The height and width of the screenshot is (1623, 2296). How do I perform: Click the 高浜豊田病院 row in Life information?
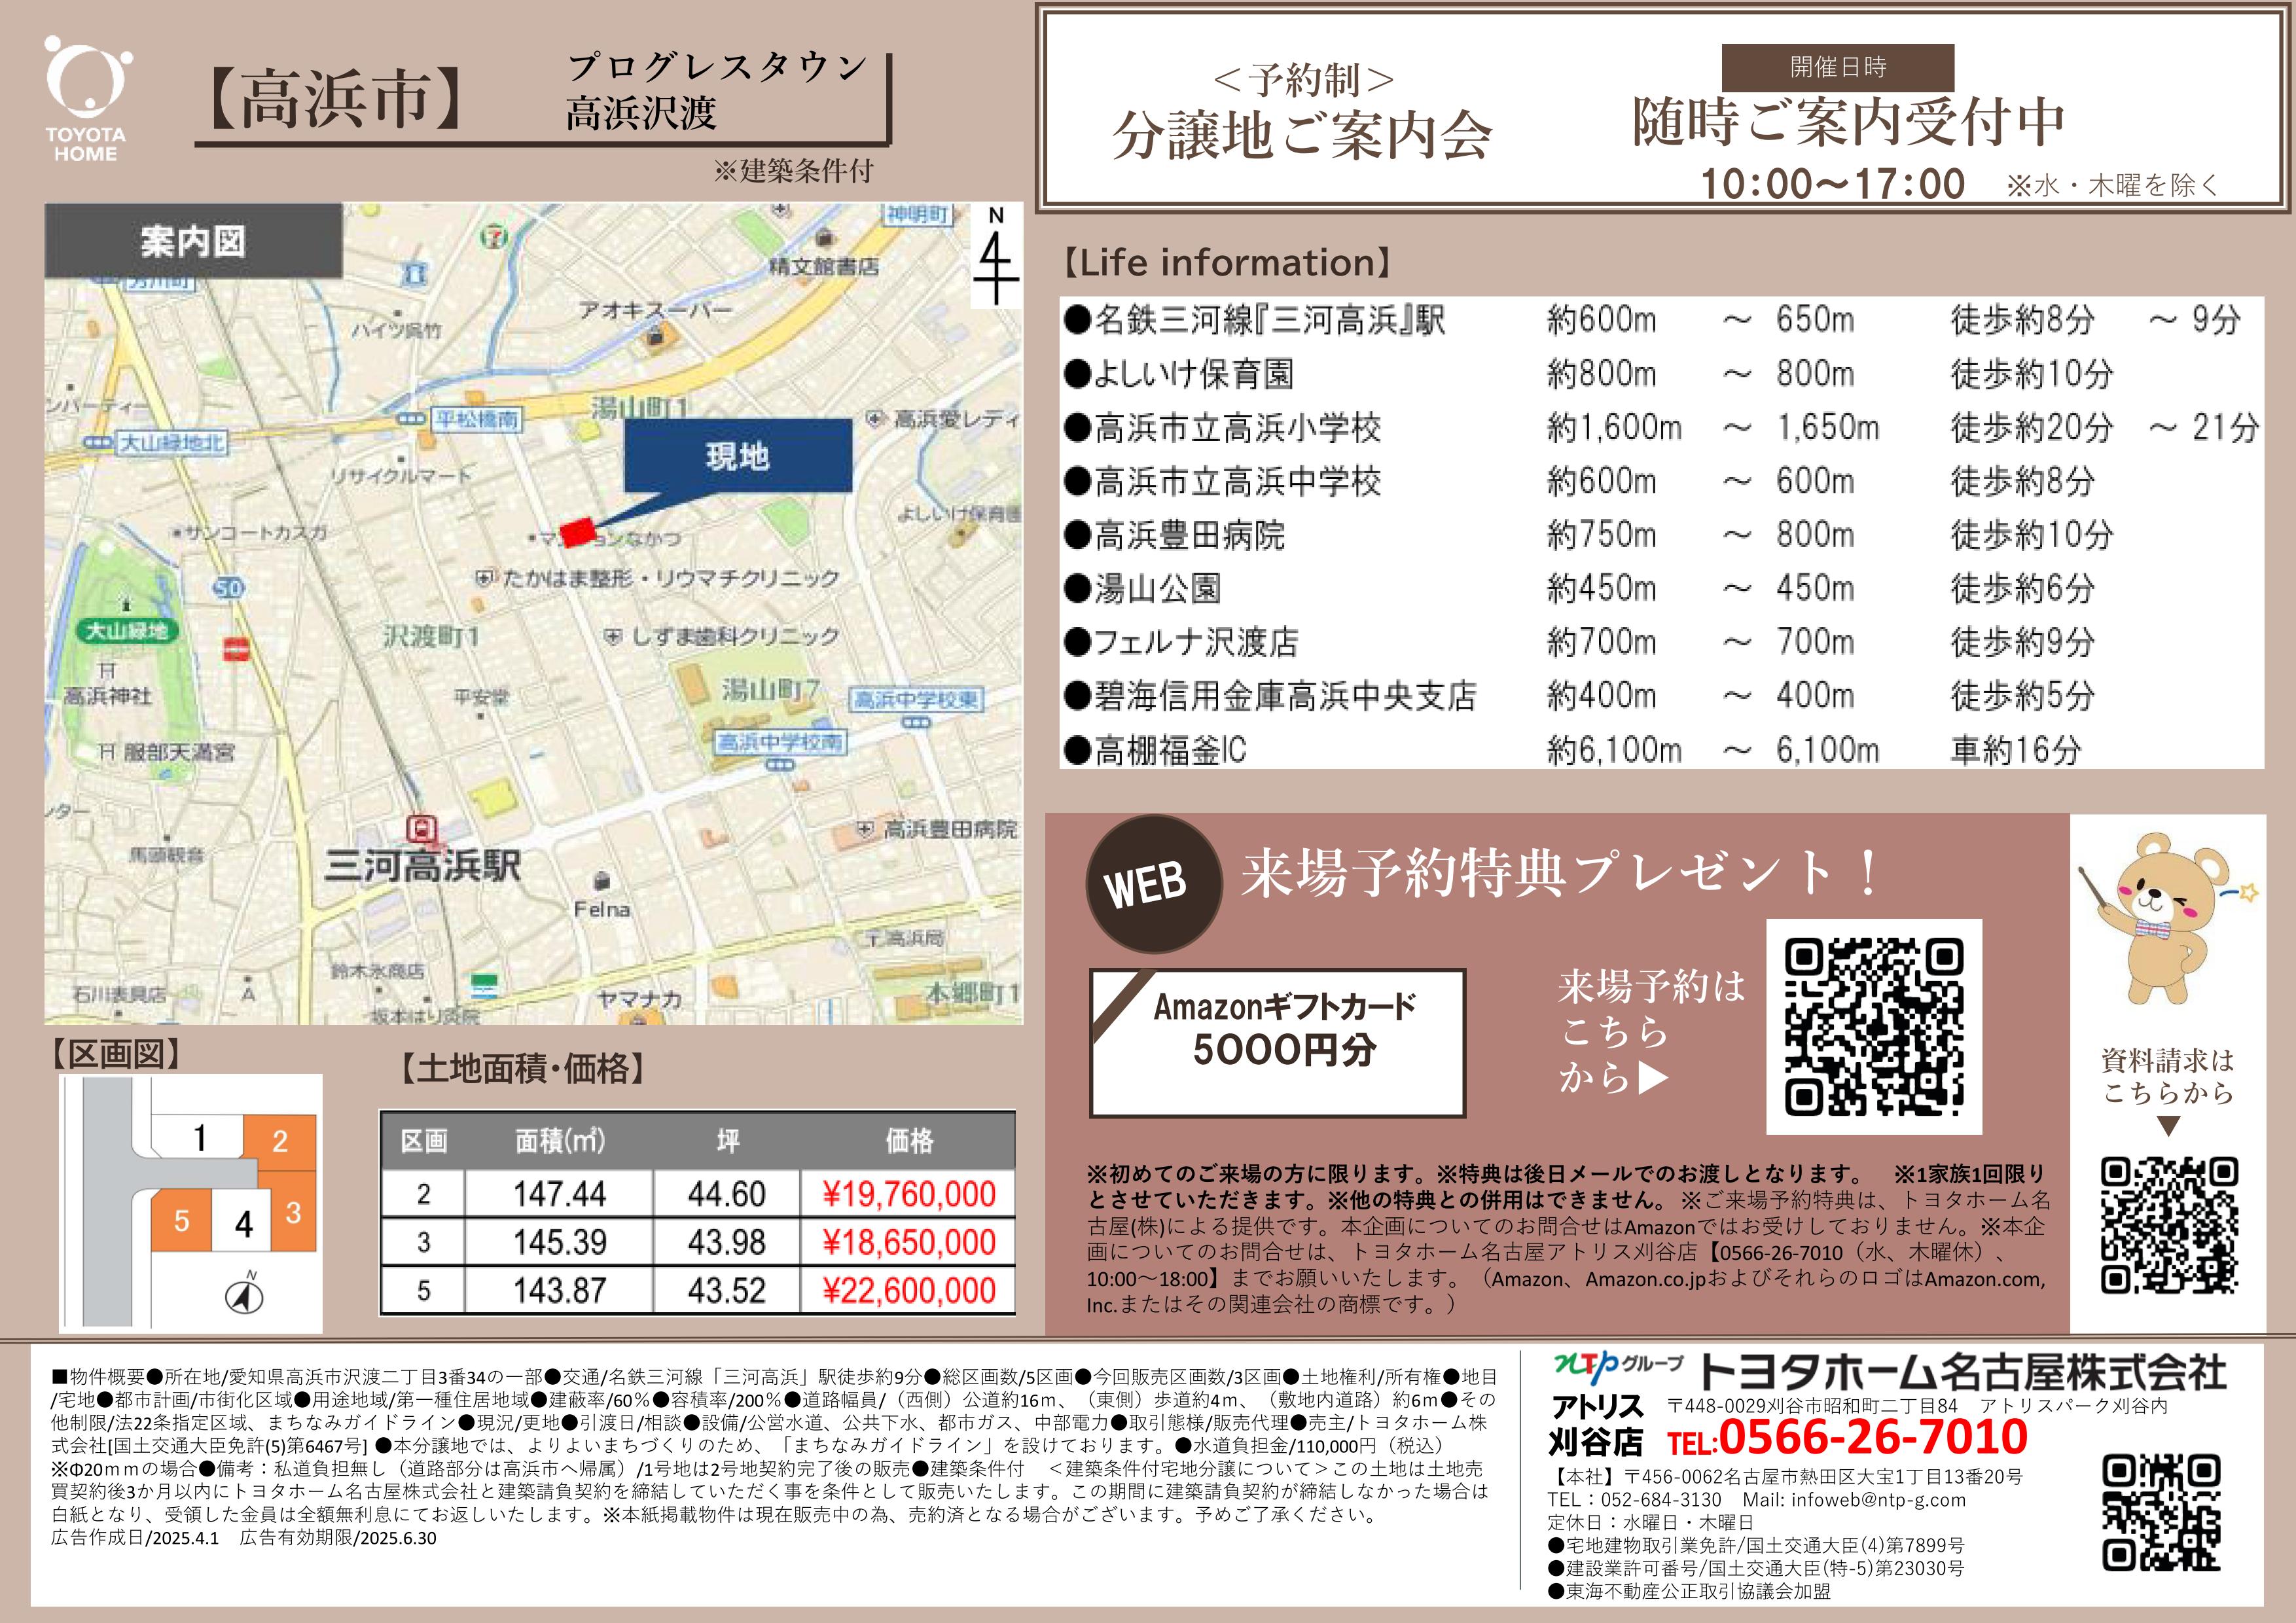(x=1661, y=535)
